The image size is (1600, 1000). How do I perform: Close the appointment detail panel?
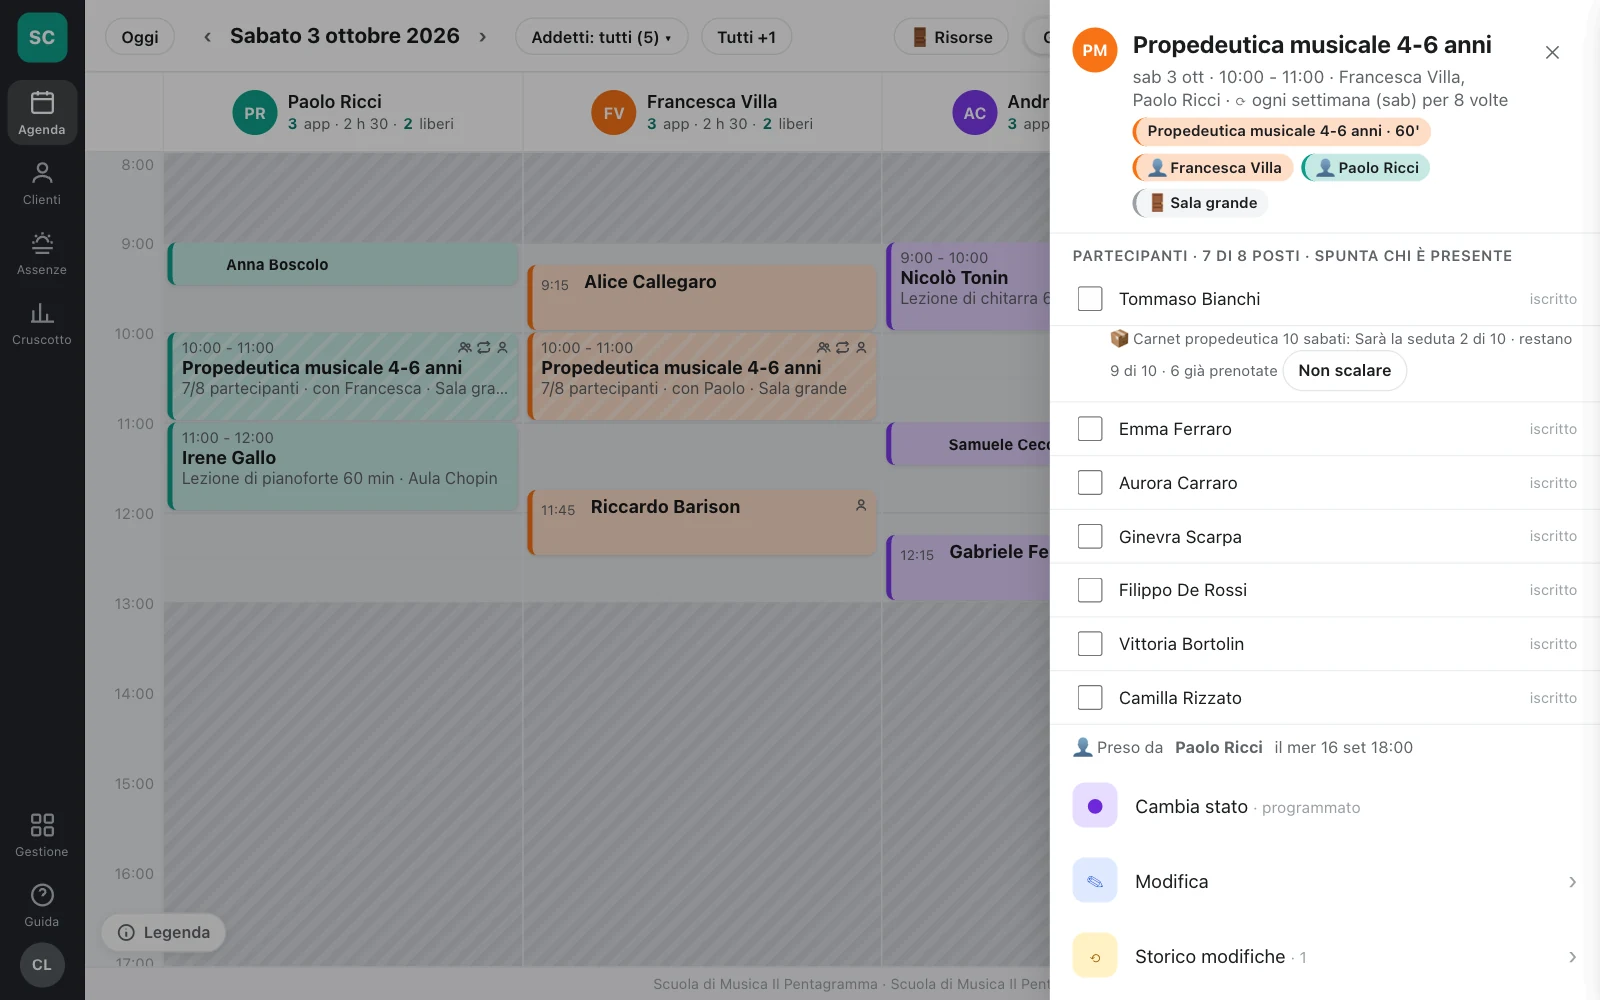[x=1552, y=52]
